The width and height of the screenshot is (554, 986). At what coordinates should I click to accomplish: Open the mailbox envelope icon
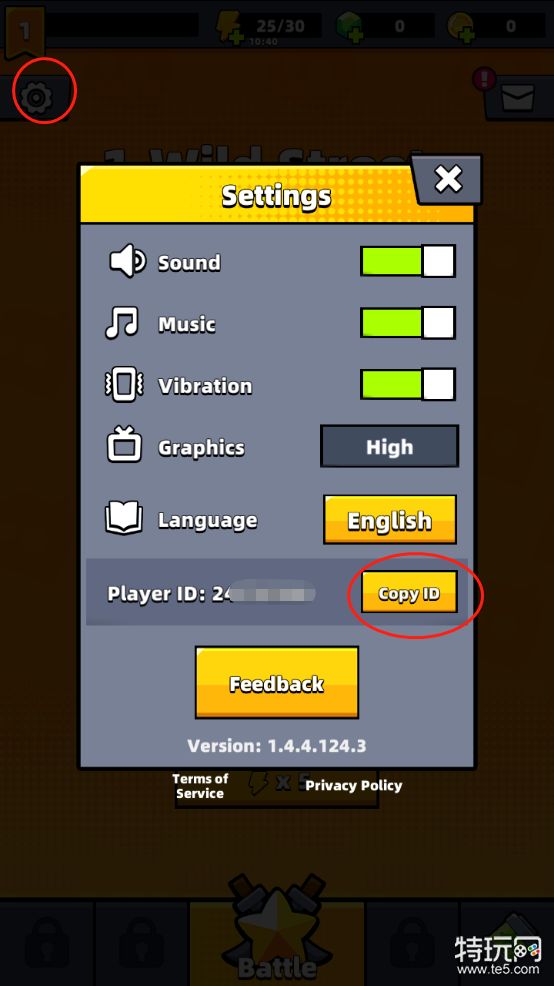518,98
